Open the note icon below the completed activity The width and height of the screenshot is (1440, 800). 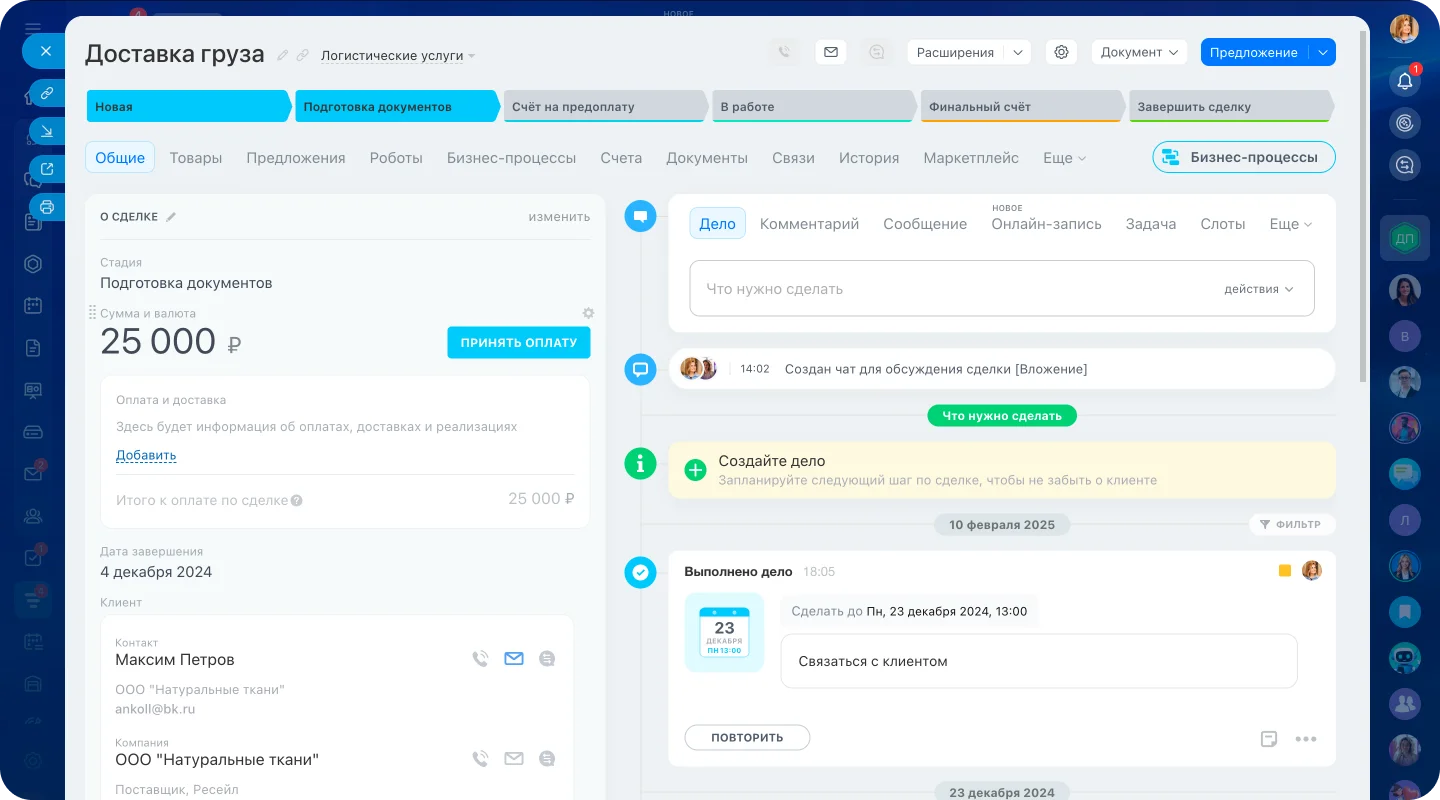[1269, 738]
